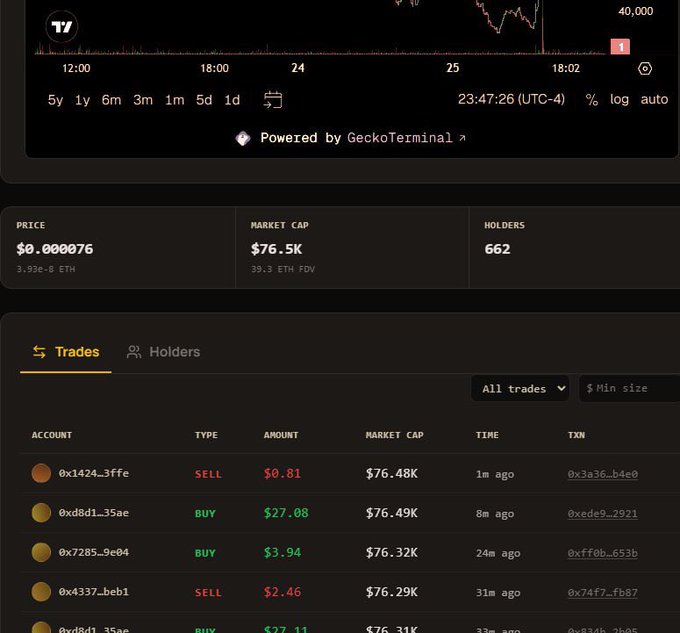
Task: Click the $76.32K market cap cell
Action: (x=392, y=552)
